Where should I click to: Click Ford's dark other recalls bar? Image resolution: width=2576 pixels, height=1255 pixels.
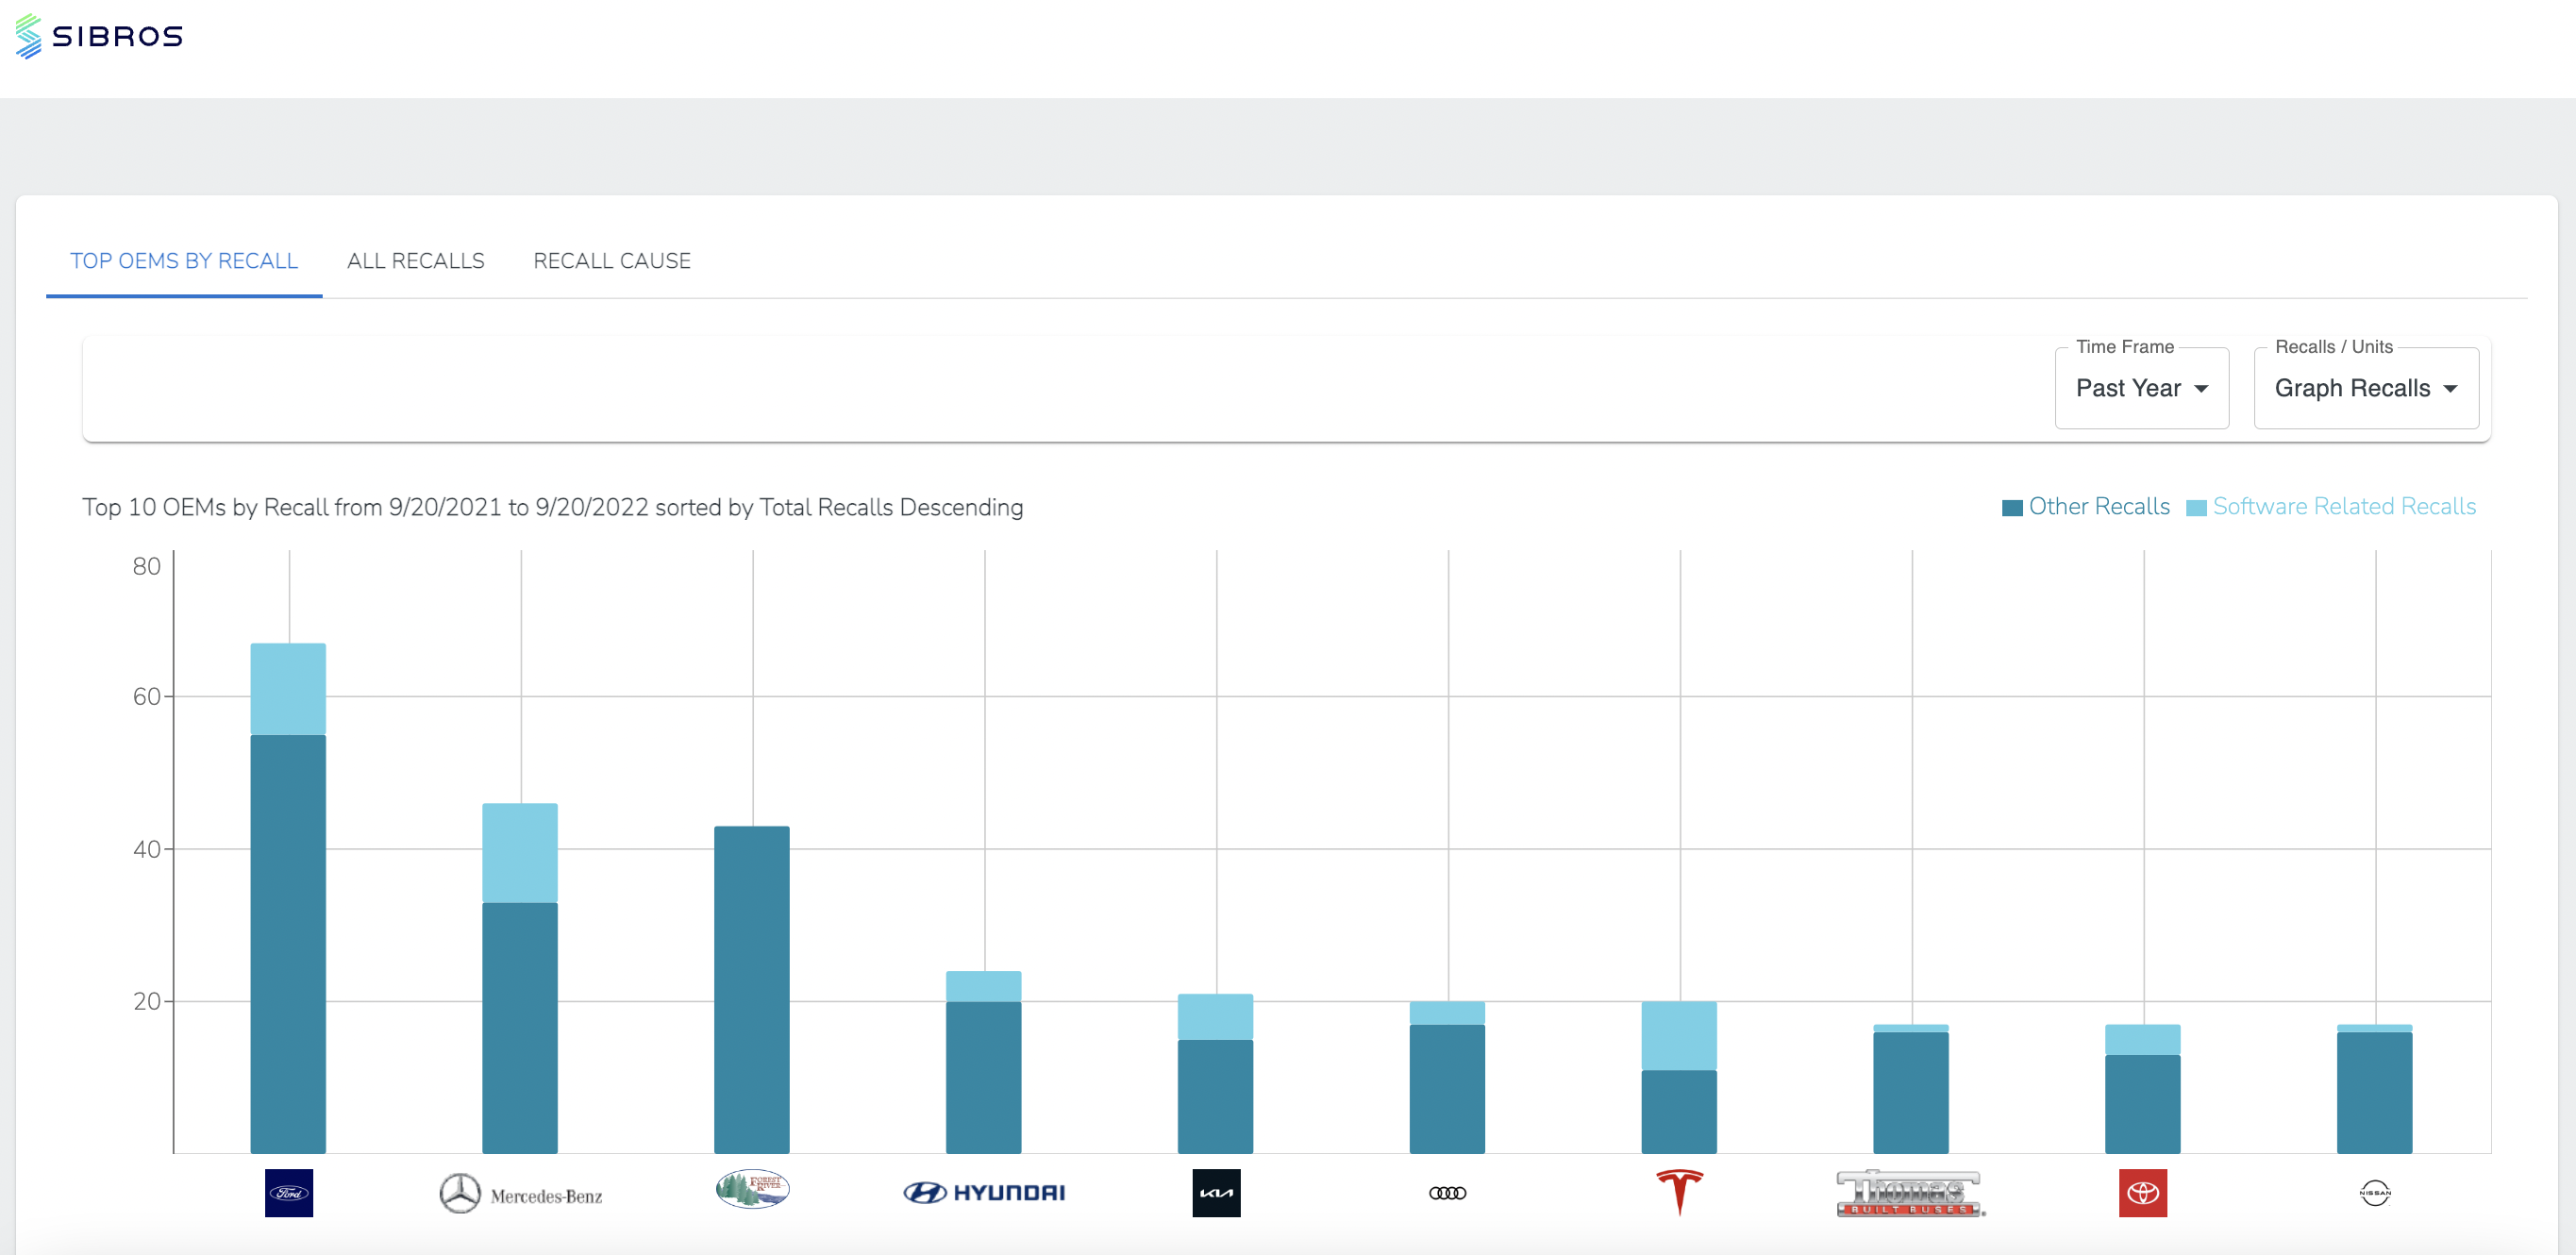tap(288, 944)
